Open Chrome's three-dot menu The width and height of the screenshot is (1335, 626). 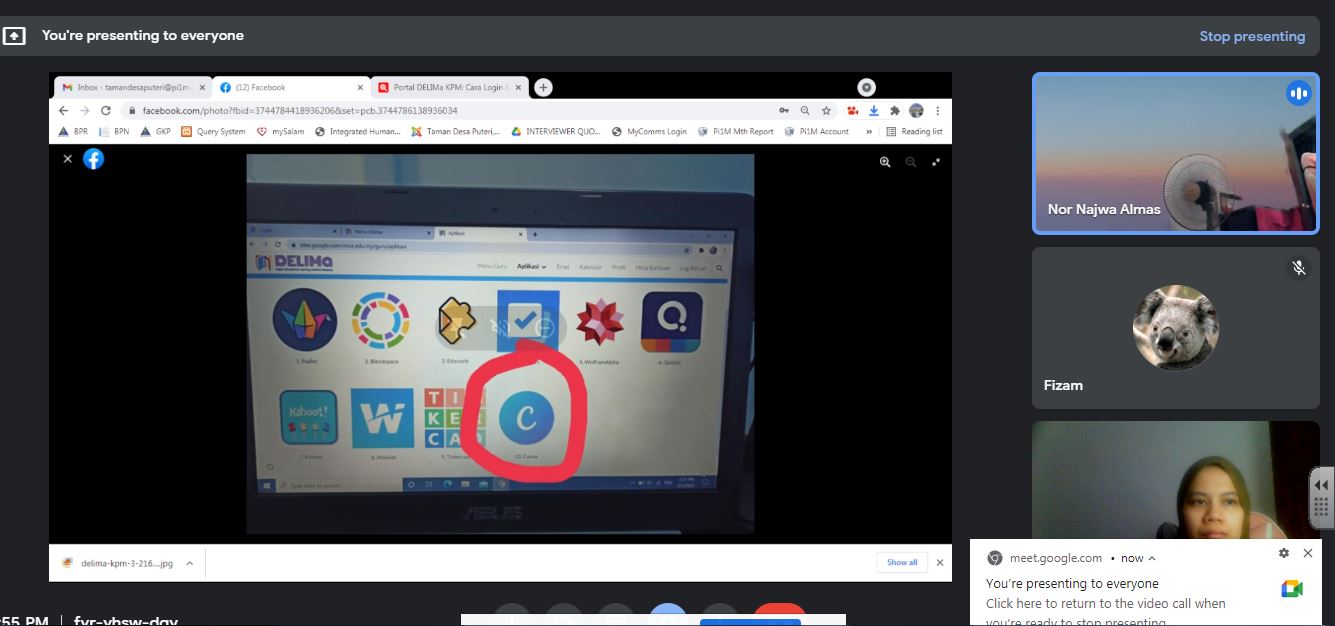coord(937,111)
